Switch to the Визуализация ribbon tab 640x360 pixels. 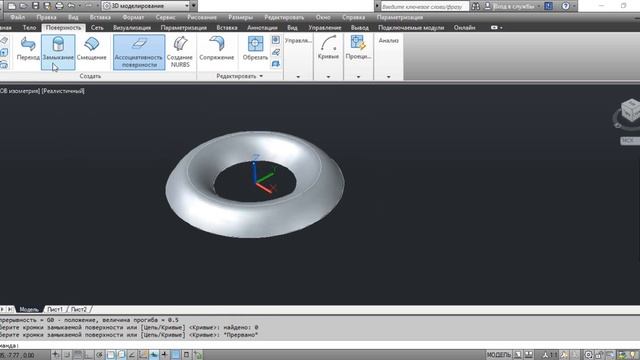[x=132, y=28]
